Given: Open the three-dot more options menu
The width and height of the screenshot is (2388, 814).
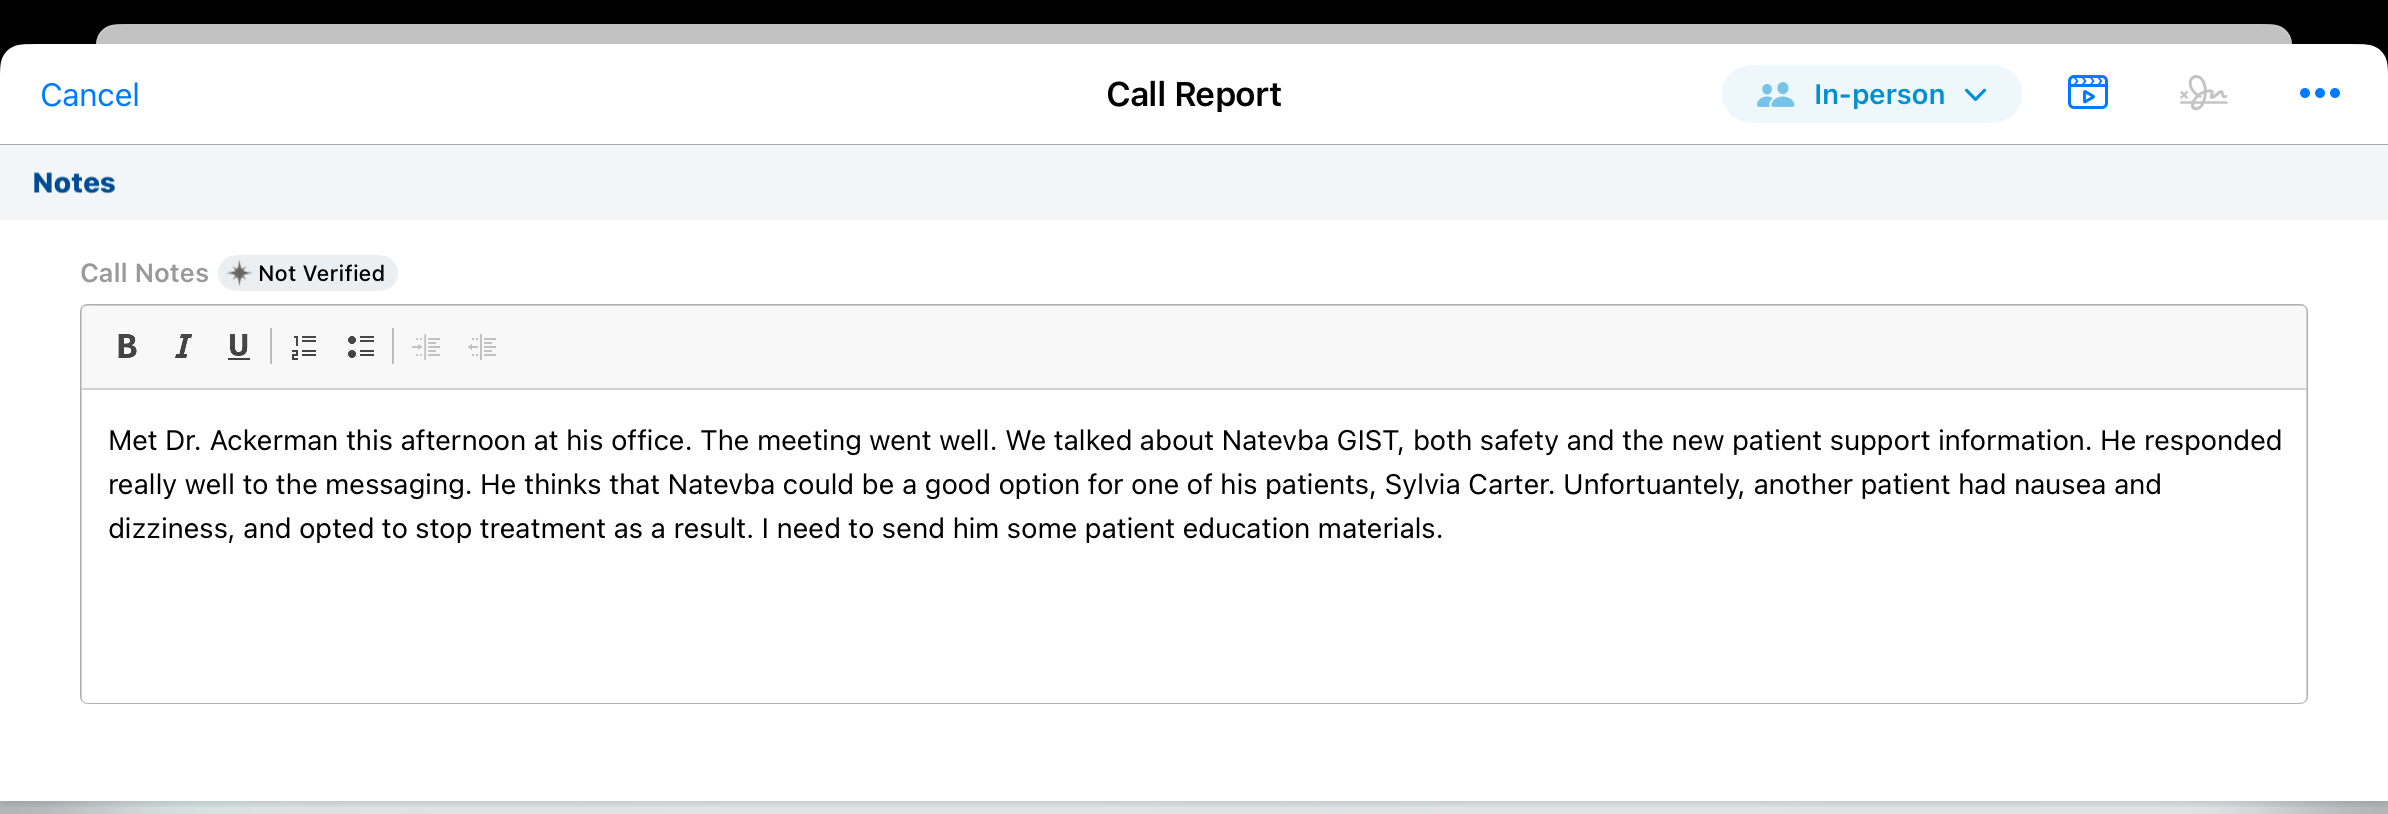Looking at the screenshot, I should tap(2319, 94).
